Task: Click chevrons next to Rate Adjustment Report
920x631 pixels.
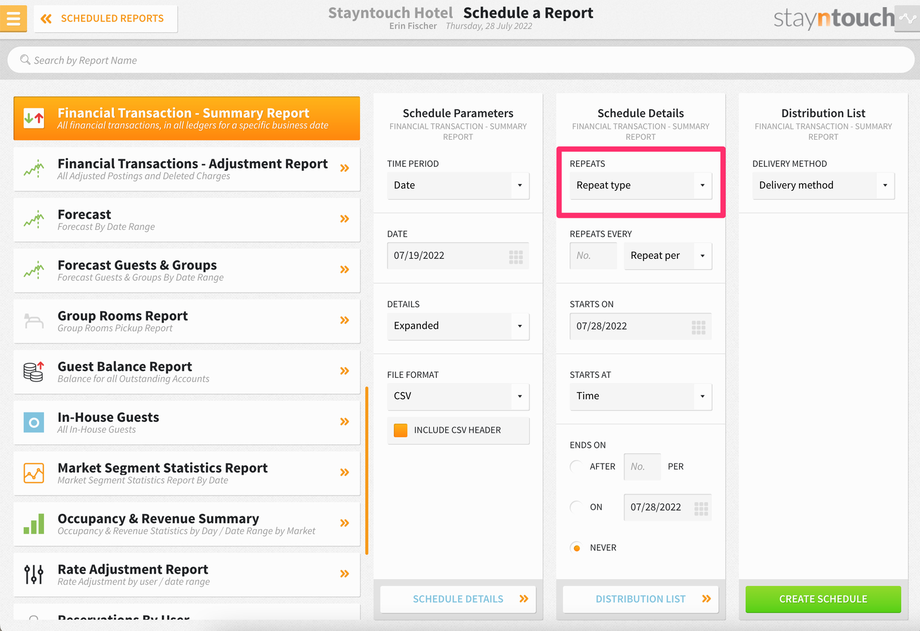Action: point(344,573)
